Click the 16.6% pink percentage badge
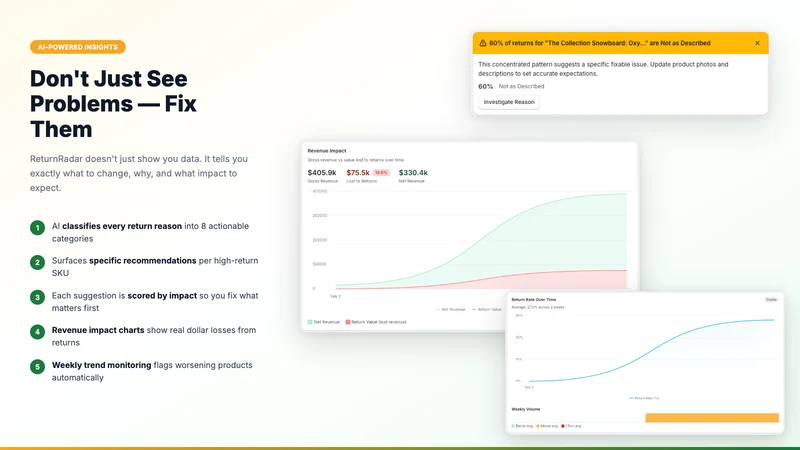The width and height of the screenshot is (800, 450). (x=381, y=173)
